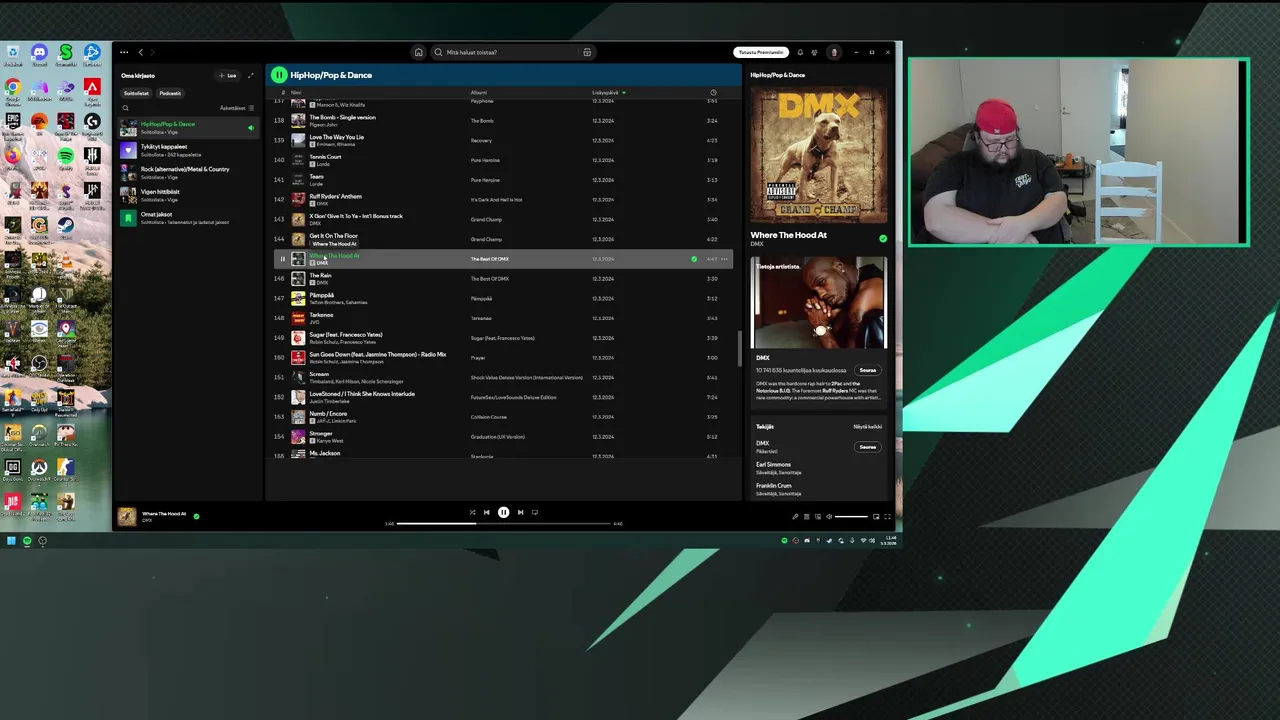Adjust the volume slider
The image size is (1280, 720).
[x=851, y=517]
